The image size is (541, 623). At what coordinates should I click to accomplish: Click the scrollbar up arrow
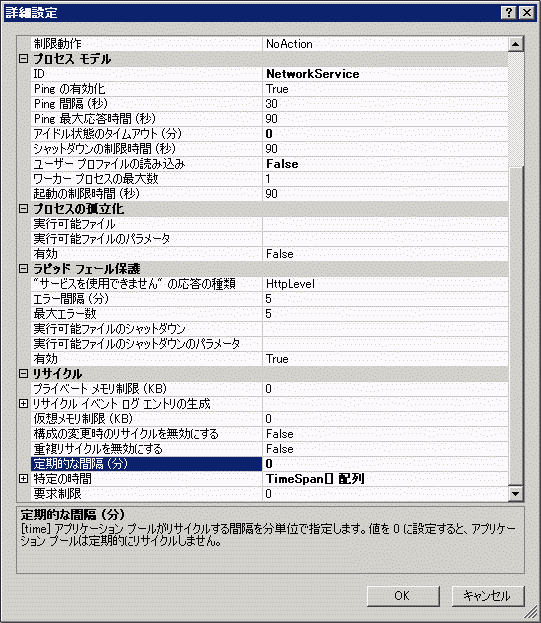[516, 44]
